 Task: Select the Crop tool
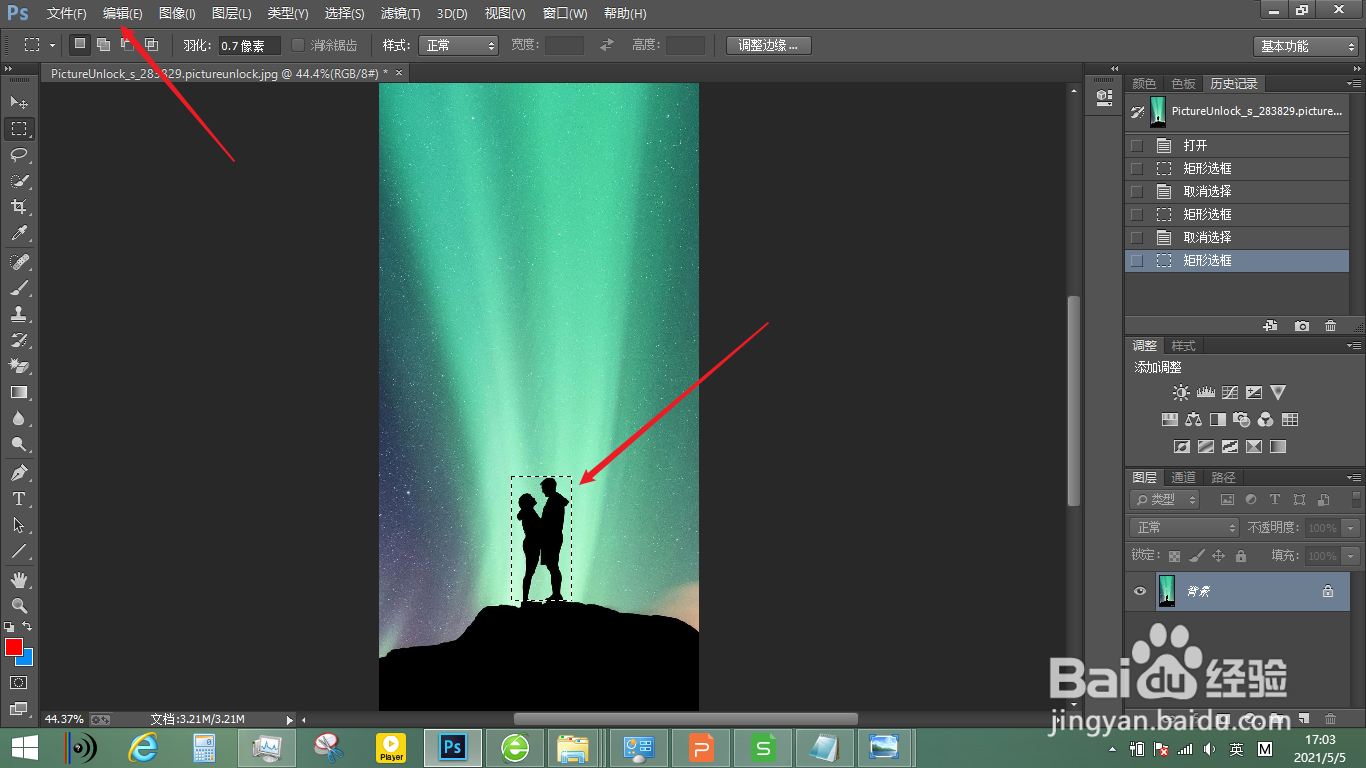[19, 207]
